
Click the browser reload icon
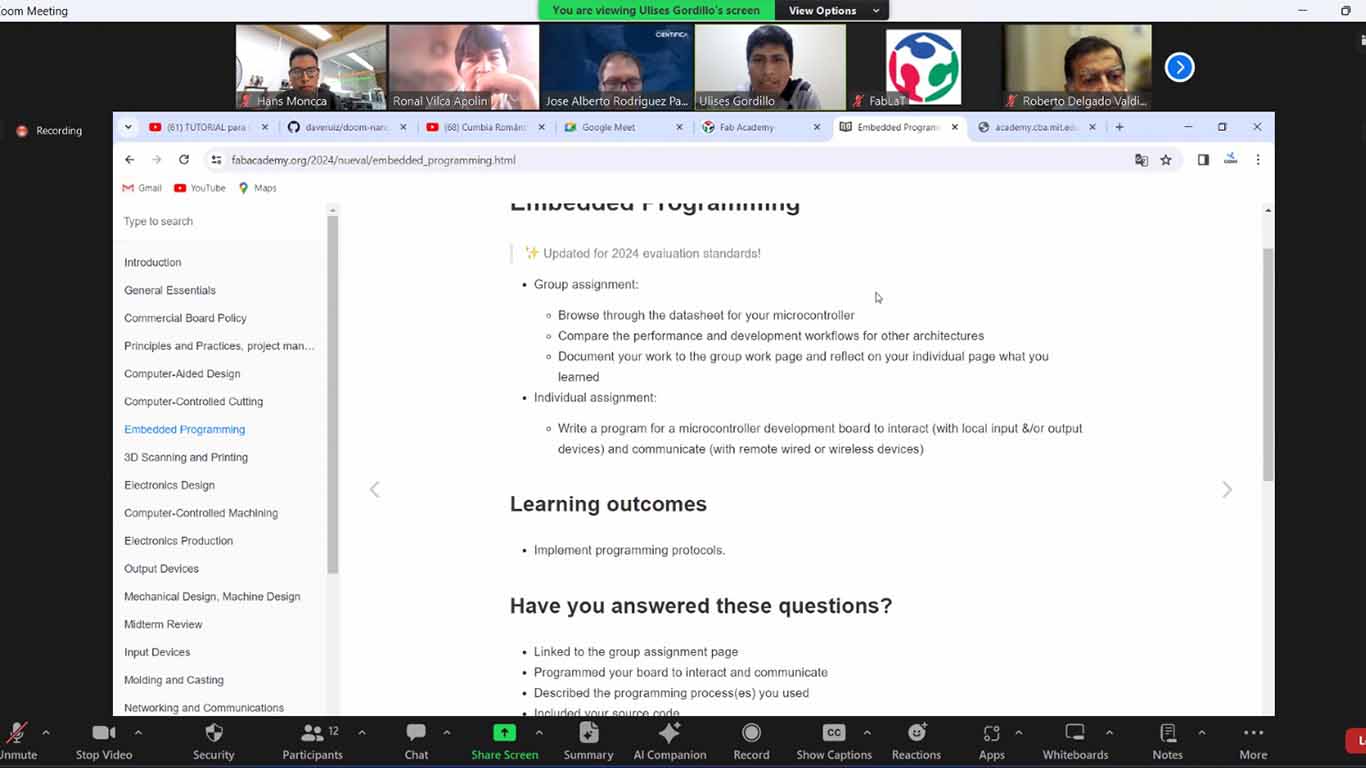[x=184, y=160]
